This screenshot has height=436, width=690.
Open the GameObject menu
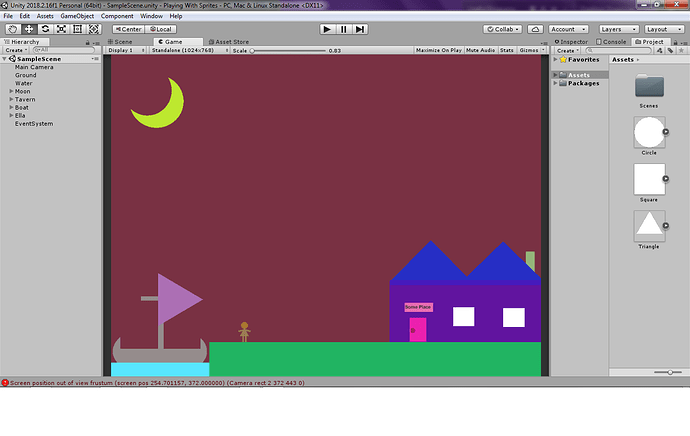click(77, 16)
